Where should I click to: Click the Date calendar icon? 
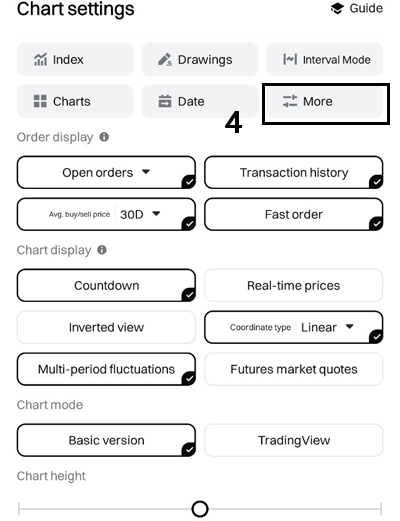tap(165, 101)
